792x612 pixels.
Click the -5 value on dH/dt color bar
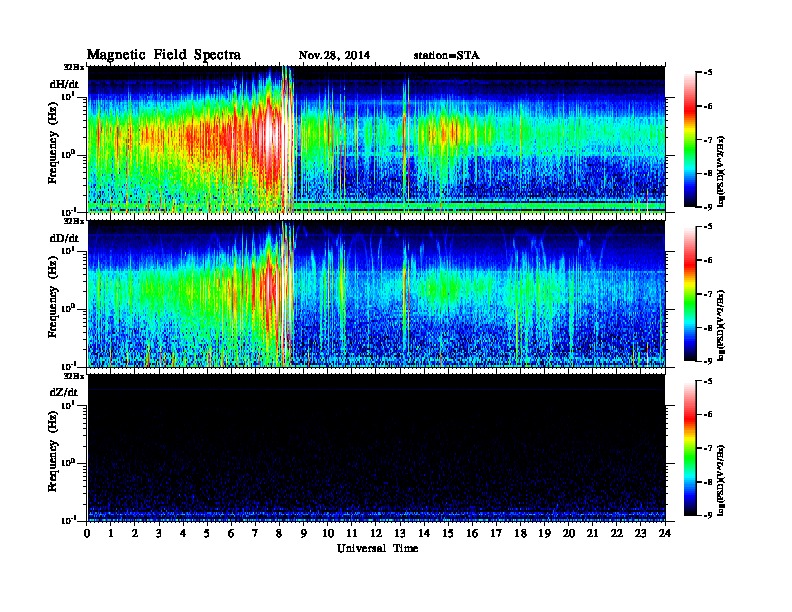pos(708,73)
